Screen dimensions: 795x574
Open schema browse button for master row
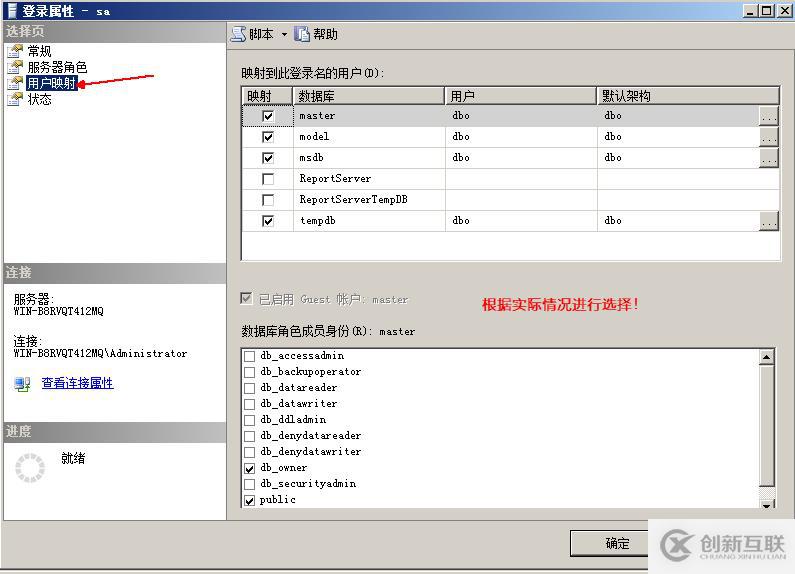(769, 116)
